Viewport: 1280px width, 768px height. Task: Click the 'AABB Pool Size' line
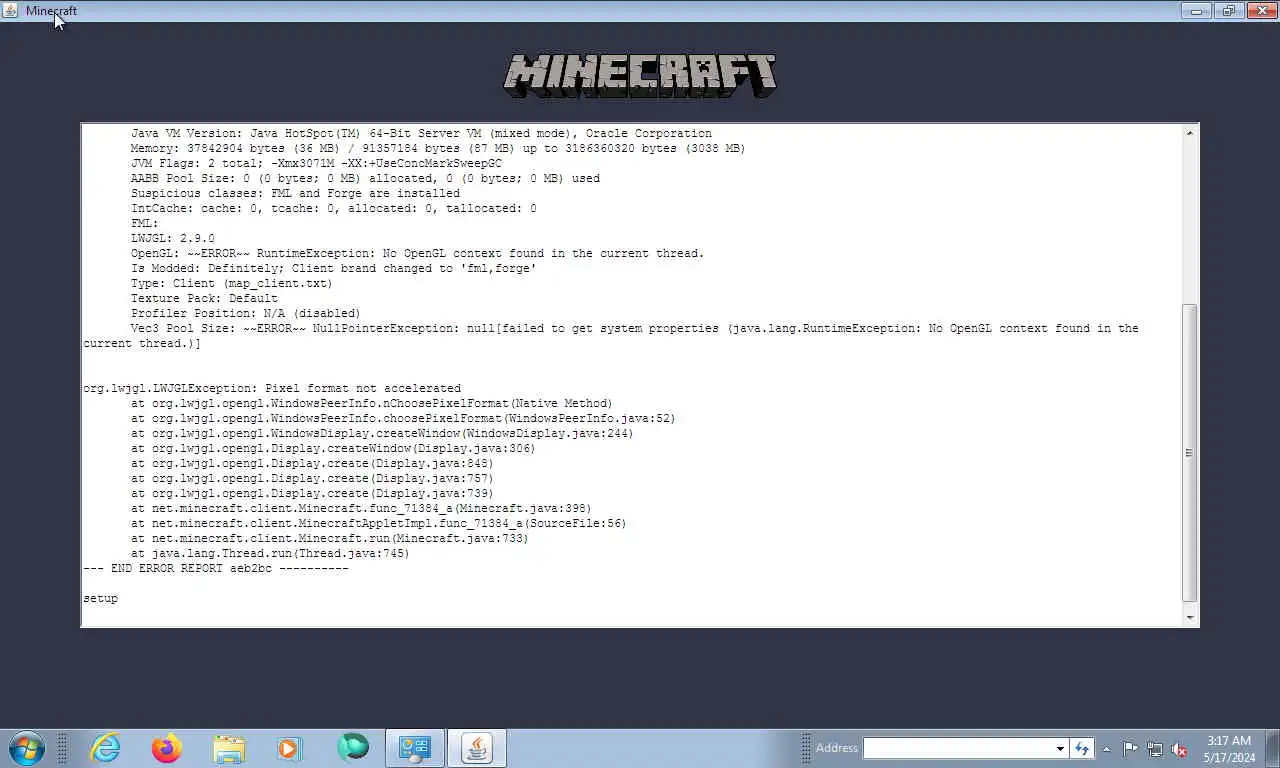coord(365,178)
